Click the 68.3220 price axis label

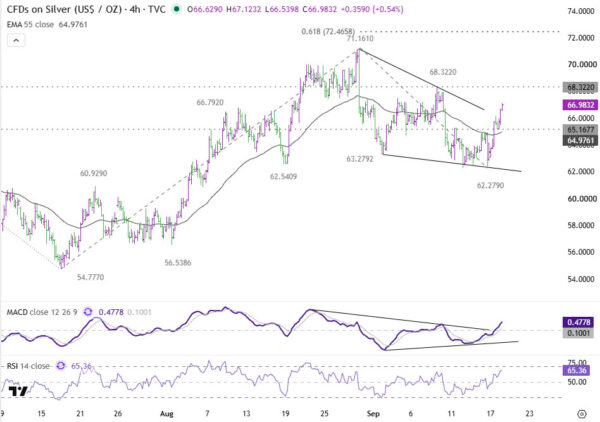point(580,87)
